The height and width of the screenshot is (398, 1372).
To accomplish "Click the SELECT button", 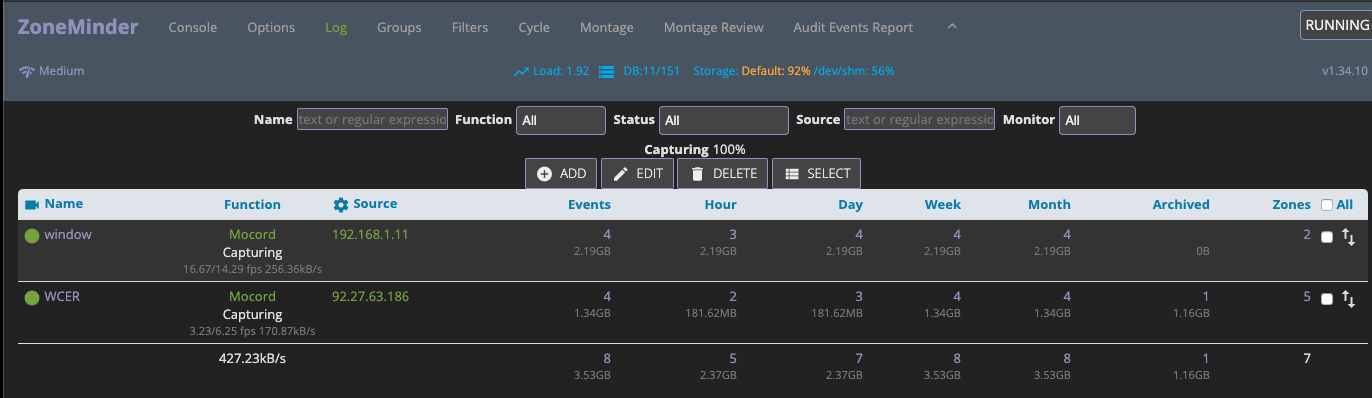I will [x=816, y=173].
